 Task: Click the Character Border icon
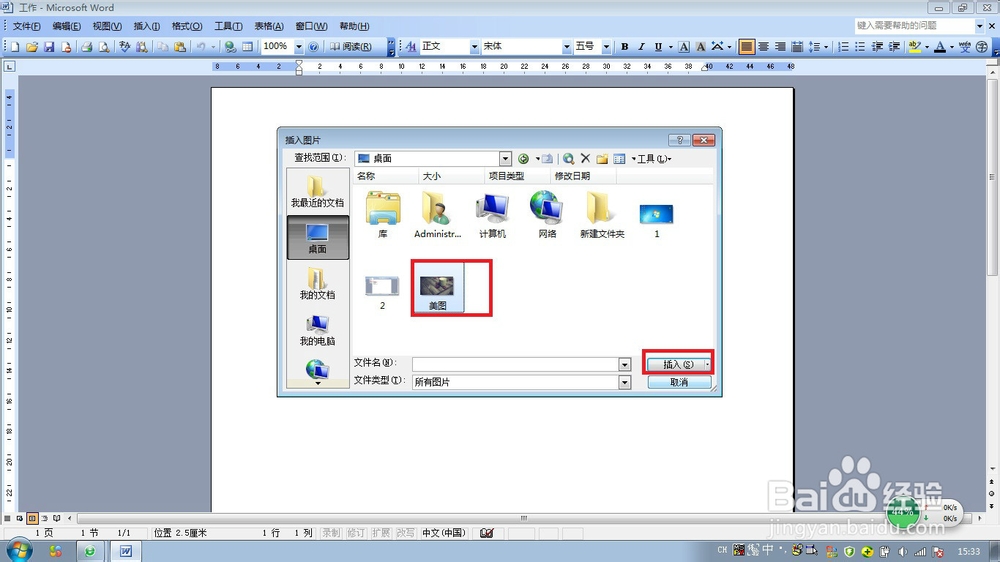coord(684,47)
